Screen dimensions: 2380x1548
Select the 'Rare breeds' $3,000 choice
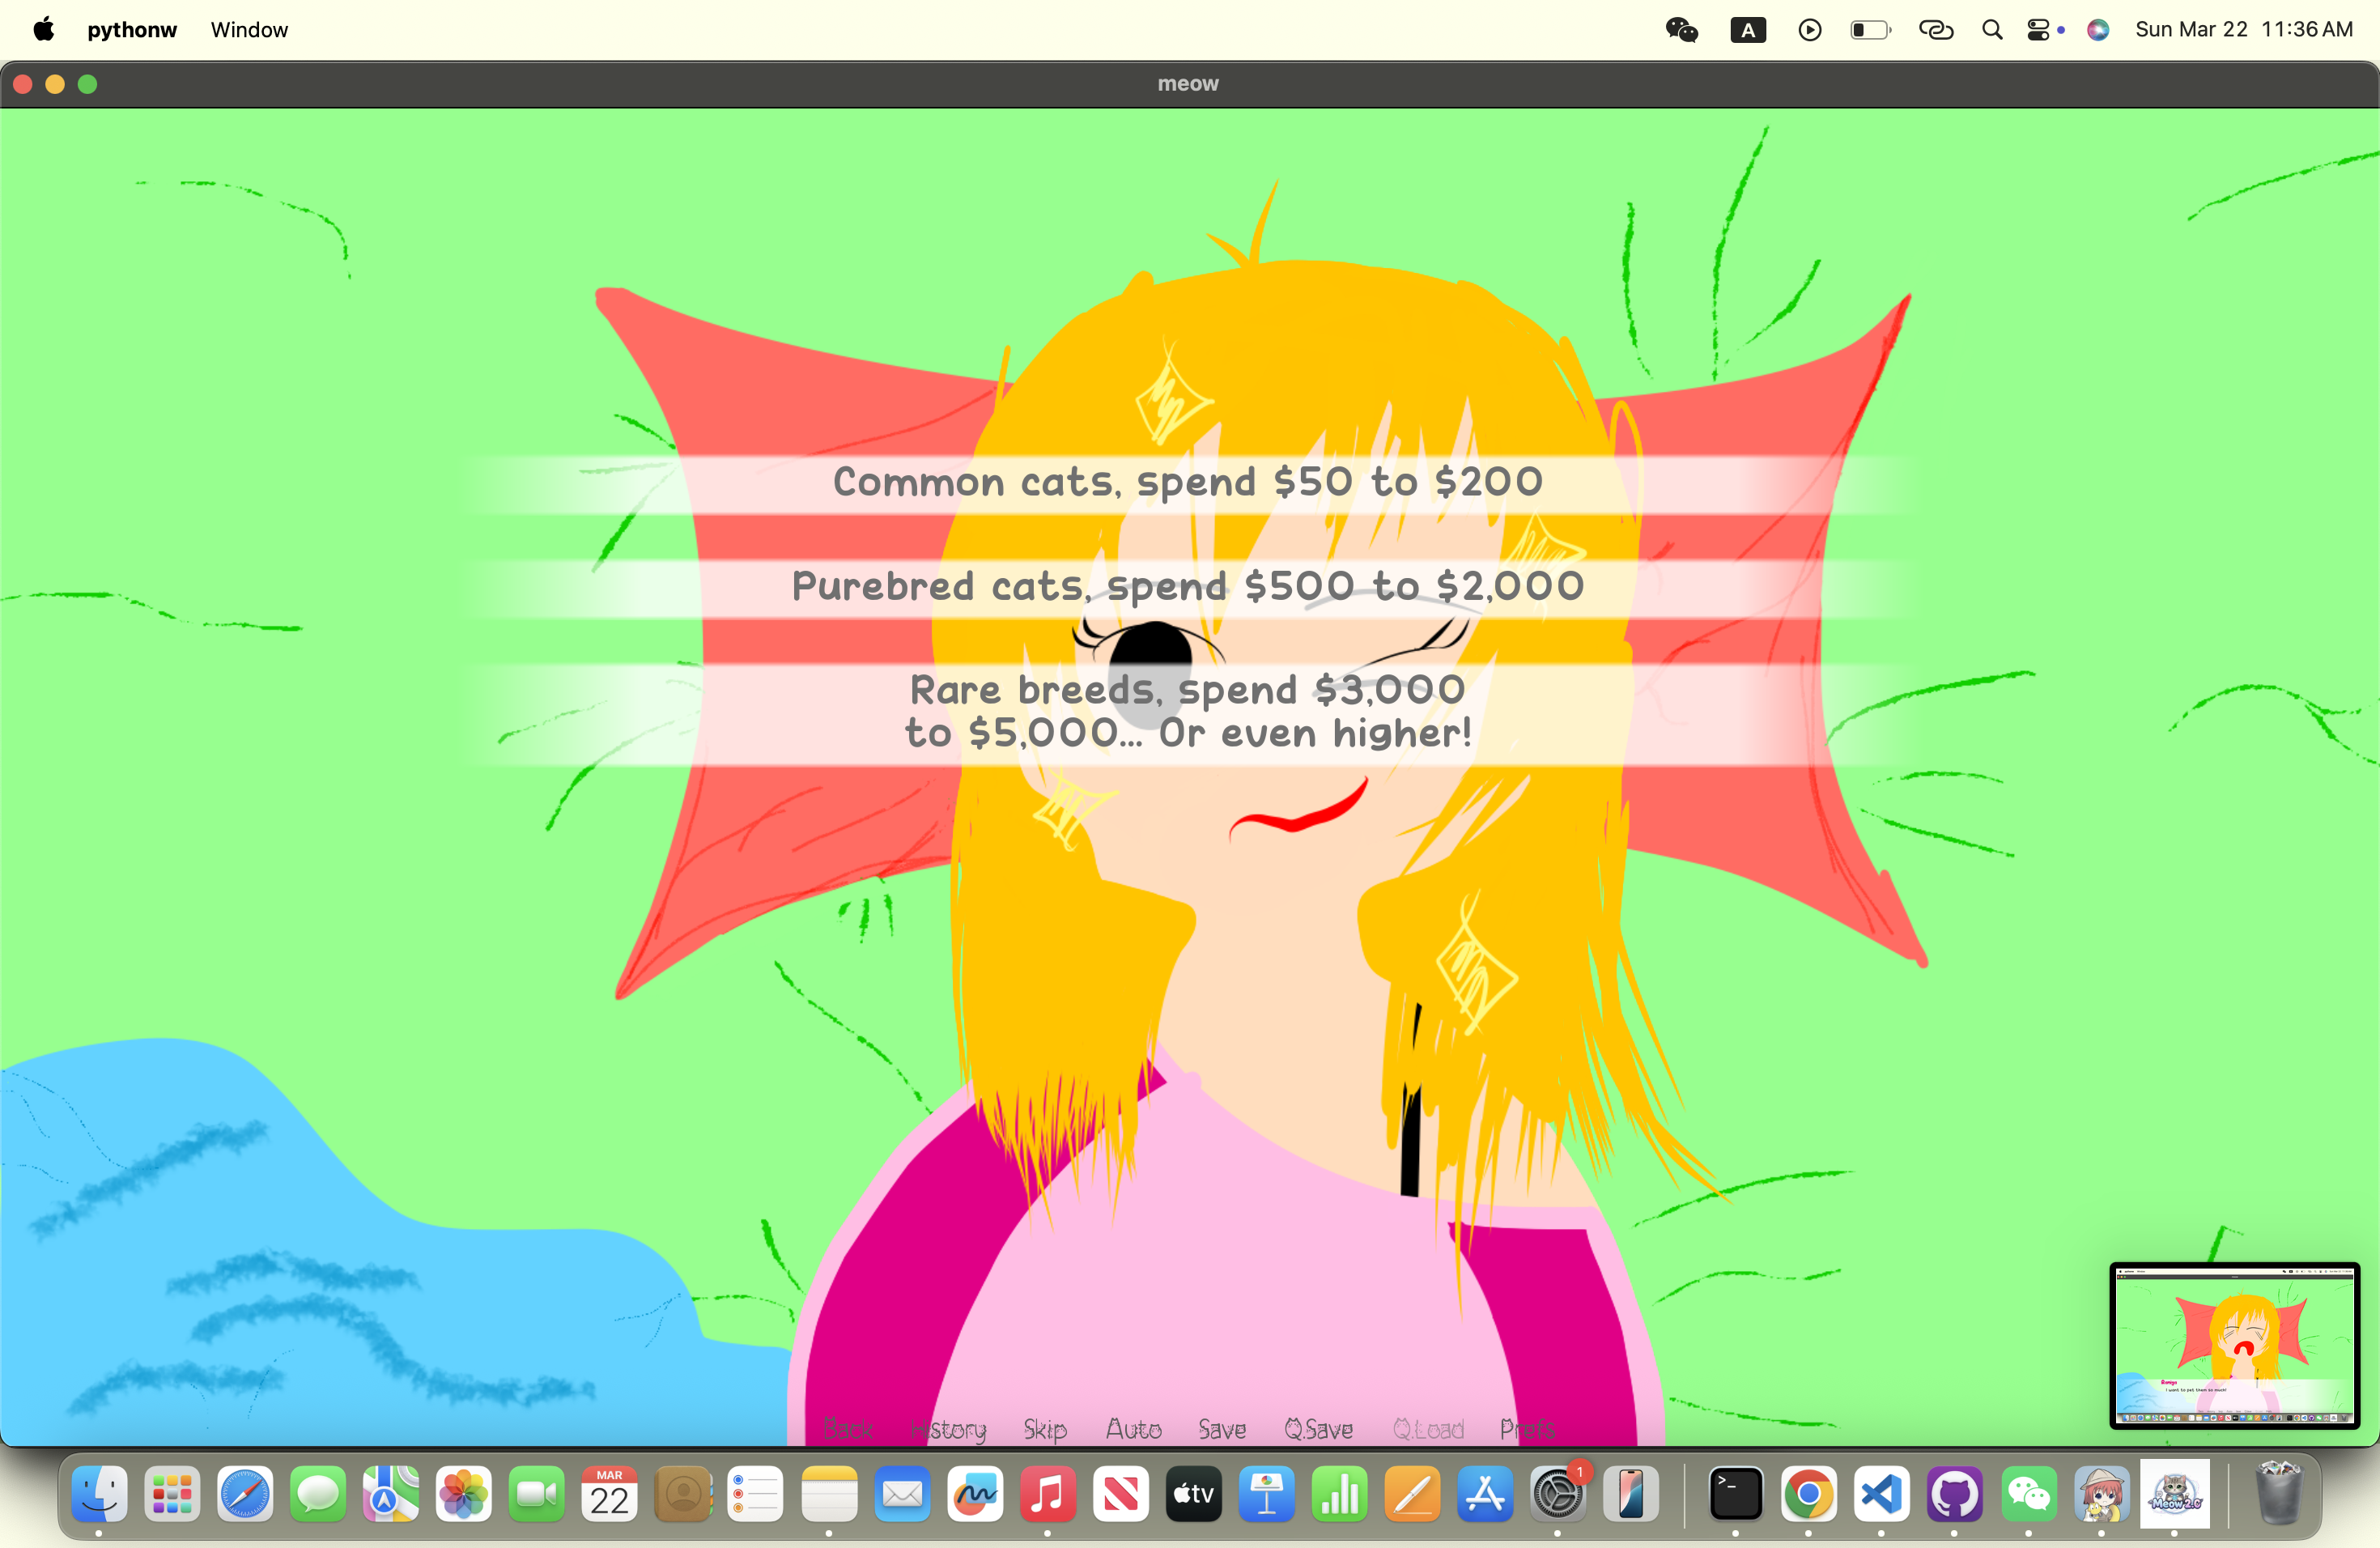pos(1188,712)
